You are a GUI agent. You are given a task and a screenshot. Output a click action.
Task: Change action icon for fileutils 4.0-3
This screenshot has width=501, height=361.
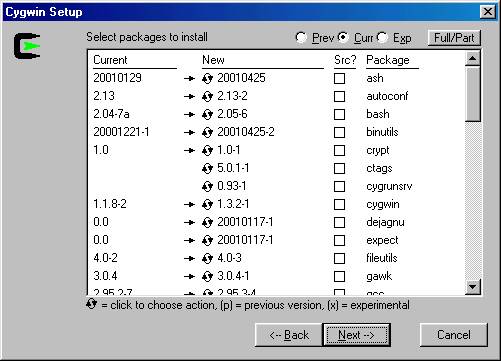[207, 259]
